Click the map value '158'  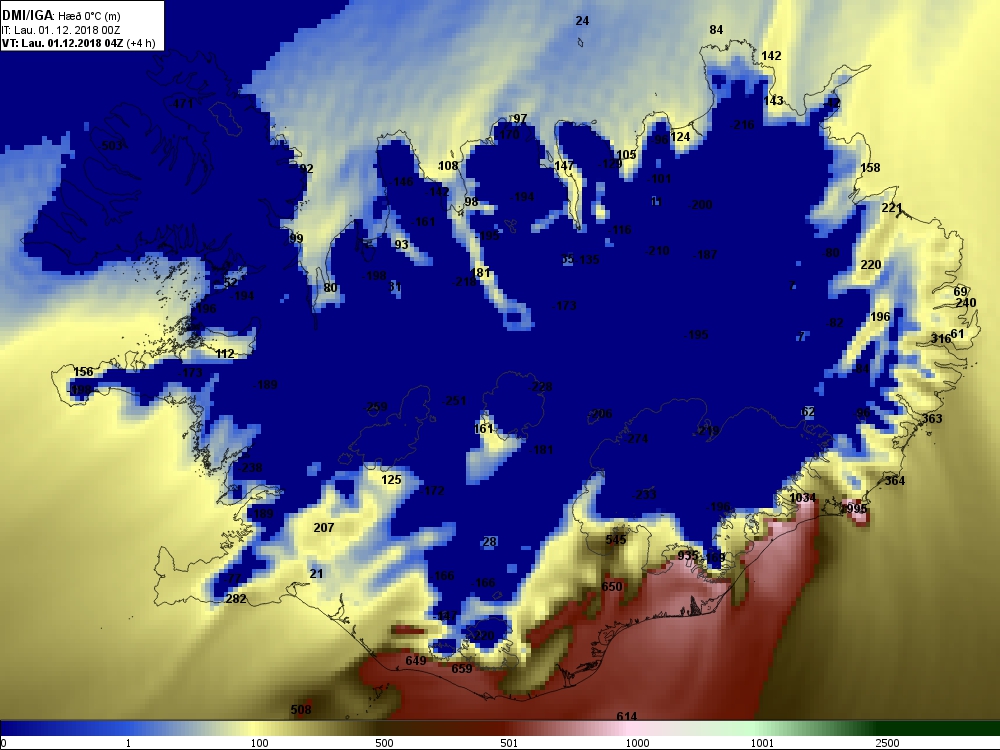[871, 168]
